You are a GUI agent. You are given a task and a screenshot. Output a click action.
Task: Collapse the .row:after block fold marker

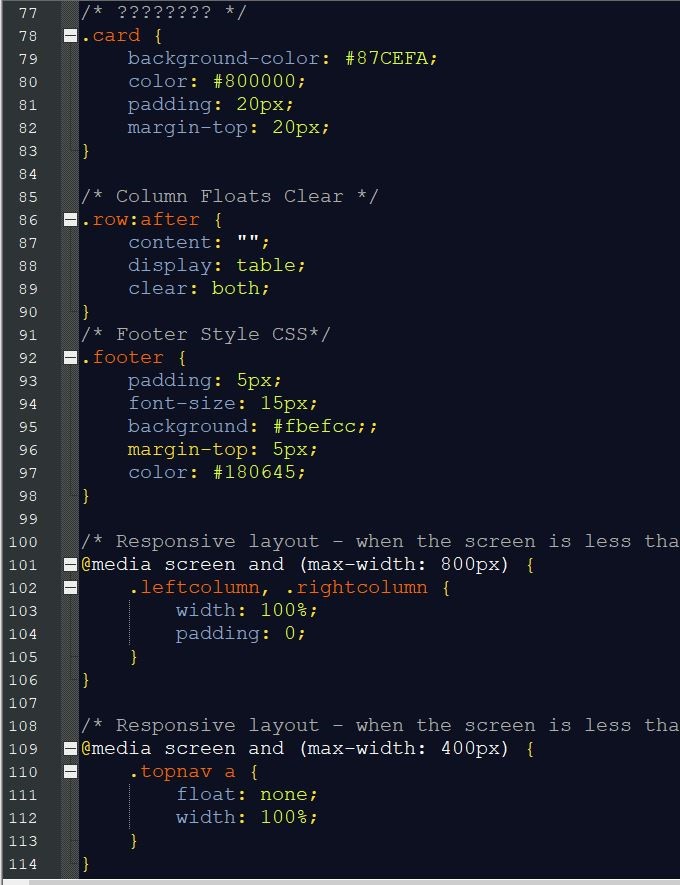(70, 220)
